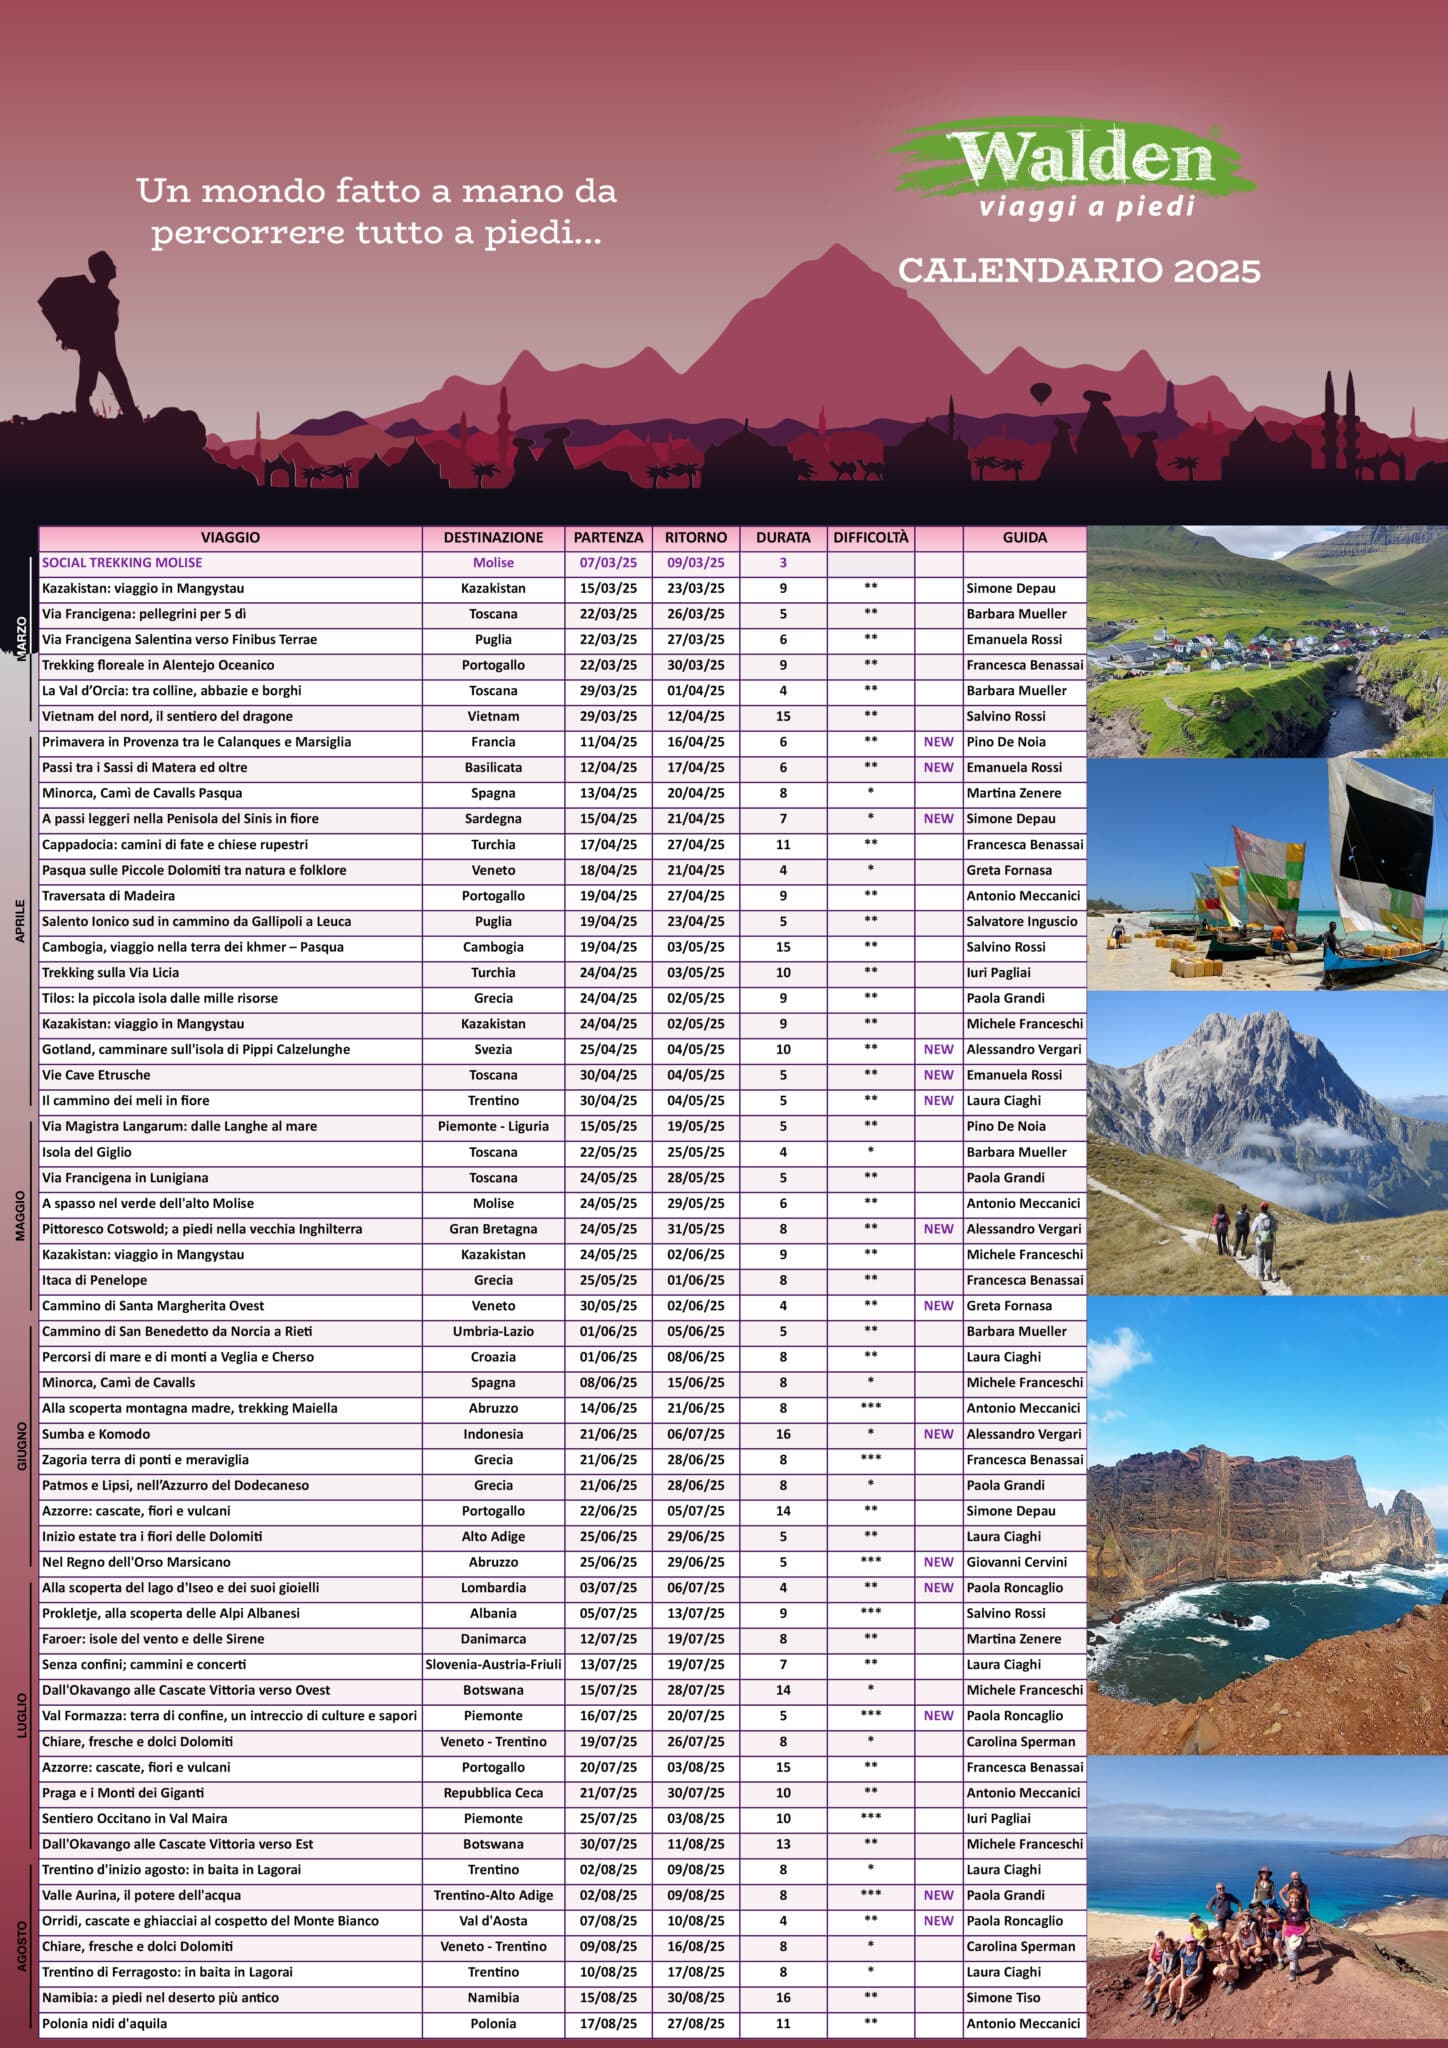Open the photo of colorful sailboats on beach
The height and width of the screenshot is (2048, 1448).
[x=1267, y=874]
